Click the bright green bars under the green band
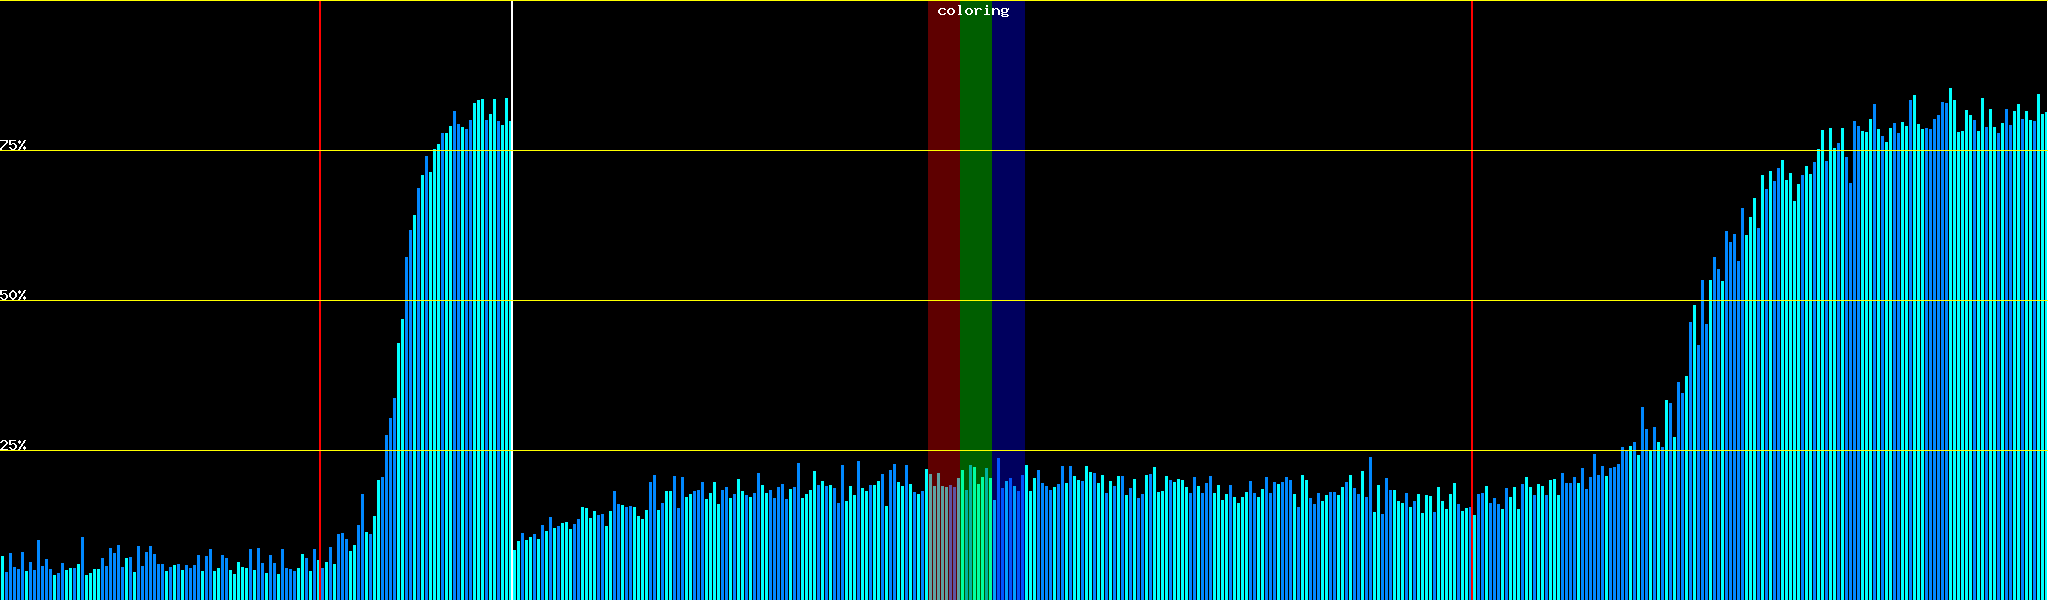This screenshot has height=600, width=2048. (975, 540)
